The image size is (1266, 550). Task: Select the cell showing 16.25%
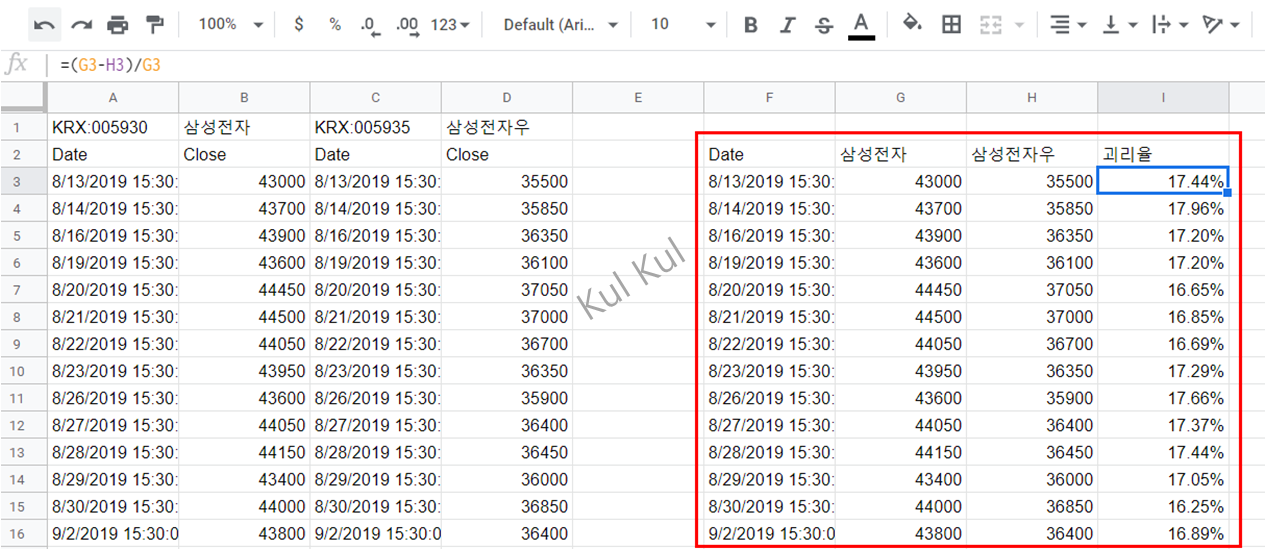pos(1163,506)
